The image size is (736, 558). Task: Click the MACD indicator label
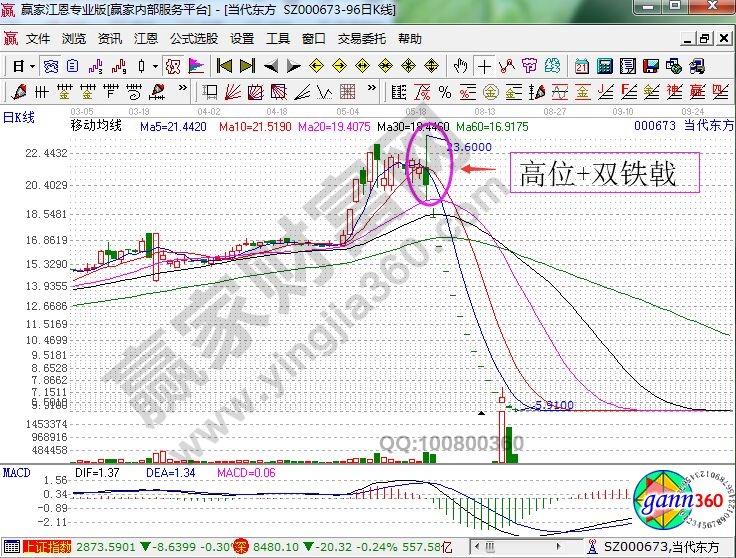16,470
